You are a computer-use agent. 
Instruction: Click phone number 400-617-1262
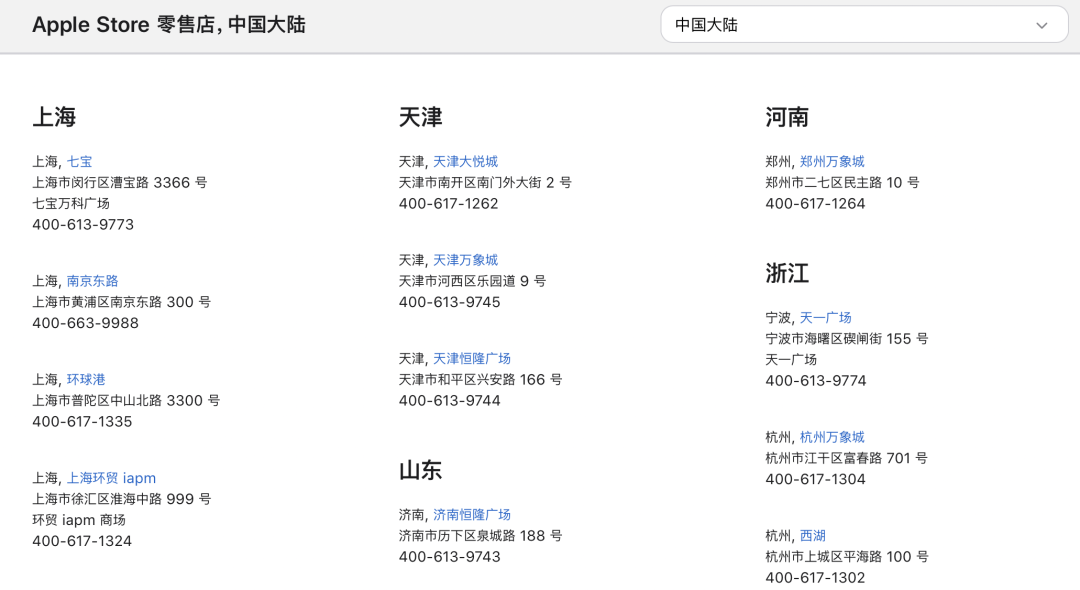click(x=448, y=204)
